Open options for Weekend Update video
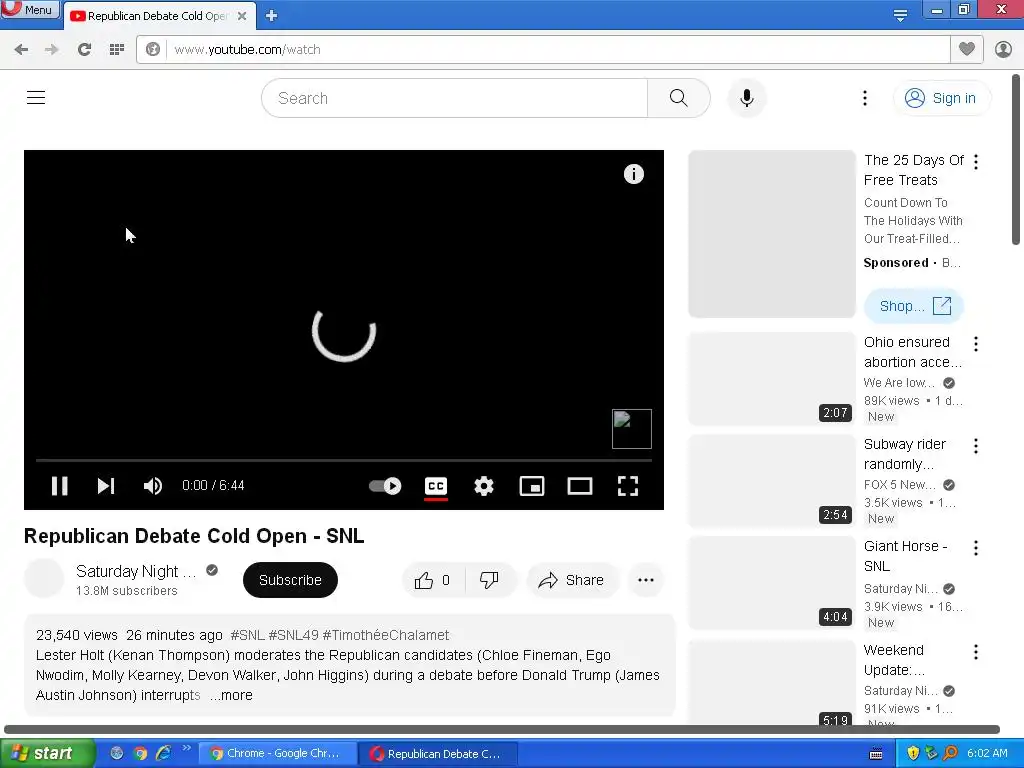Viewport: 1024px width, 768px height. (976, 652)
